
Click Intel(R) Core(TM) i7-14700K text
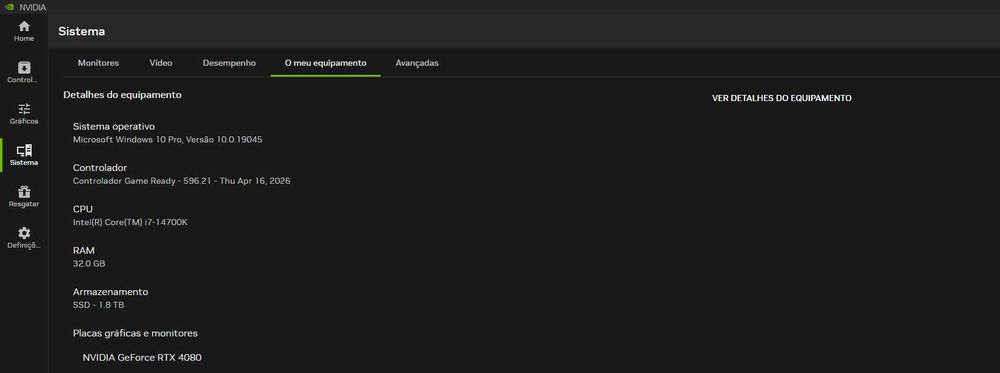[x=130, y=223]
